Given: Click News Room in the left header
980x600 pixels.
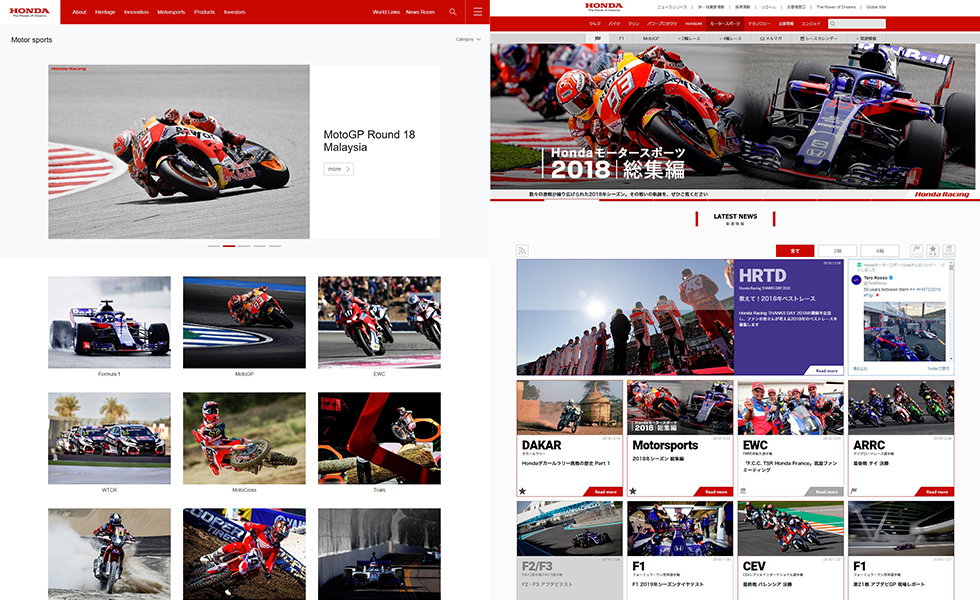Looking at the screenshot, I should tap(420, 12).
